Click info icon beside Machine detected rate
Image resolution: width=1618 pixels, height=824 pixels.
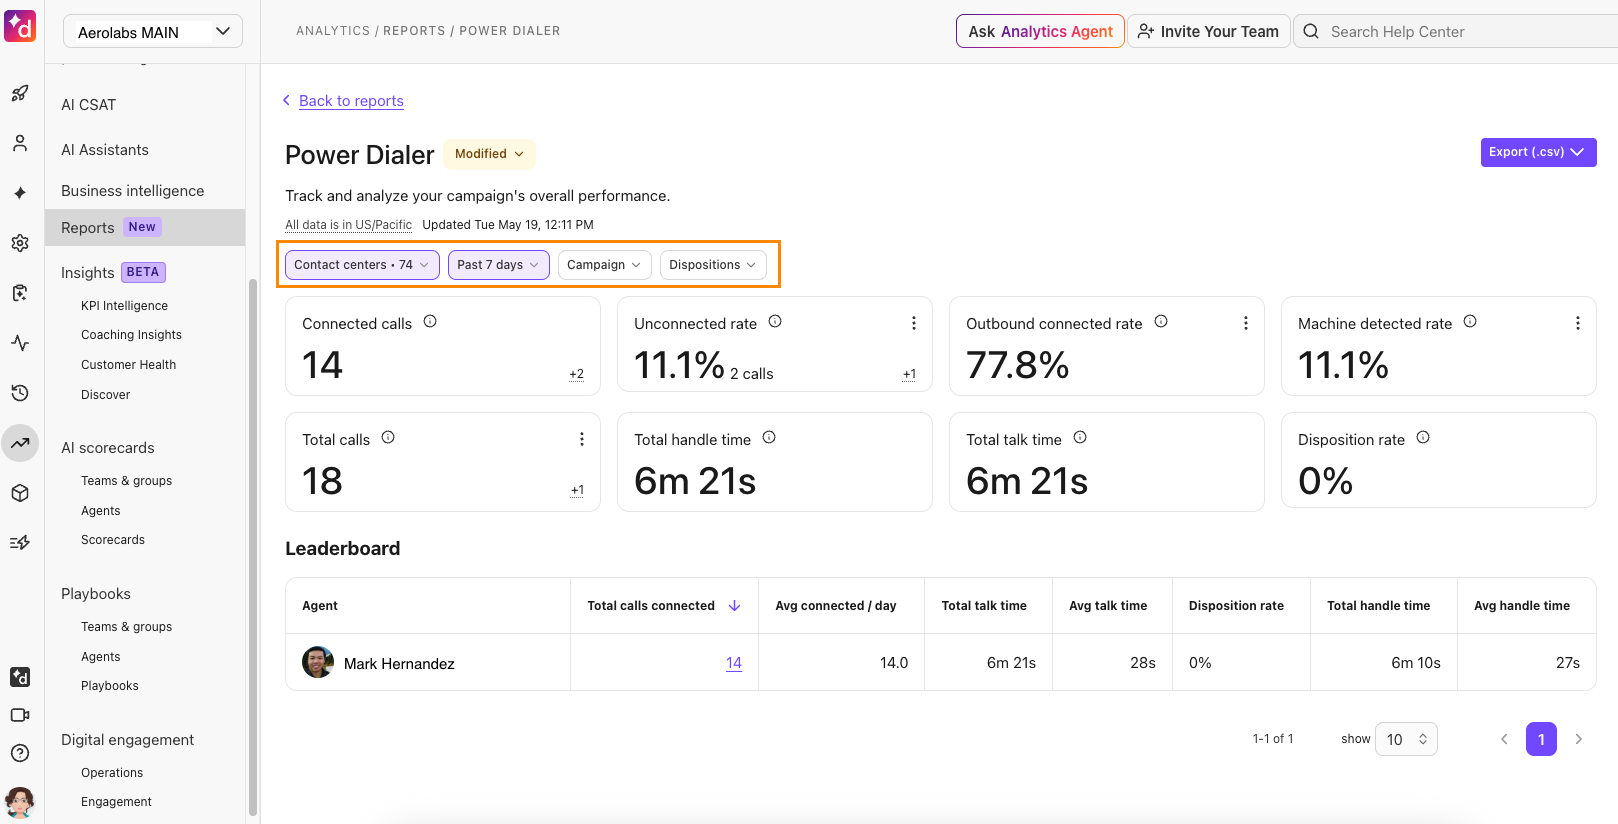tap(1470, 322)
